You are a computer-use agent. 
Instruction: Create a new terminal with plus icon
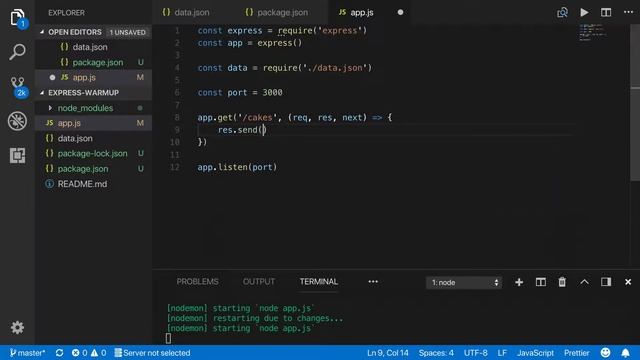pos(519,282)
